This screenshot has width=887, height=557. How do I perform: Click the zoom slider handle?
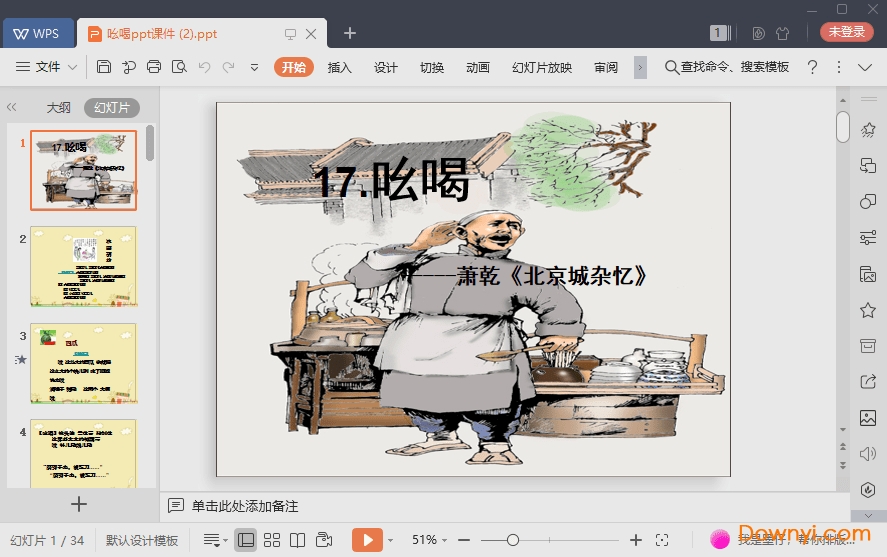[513, 540]
